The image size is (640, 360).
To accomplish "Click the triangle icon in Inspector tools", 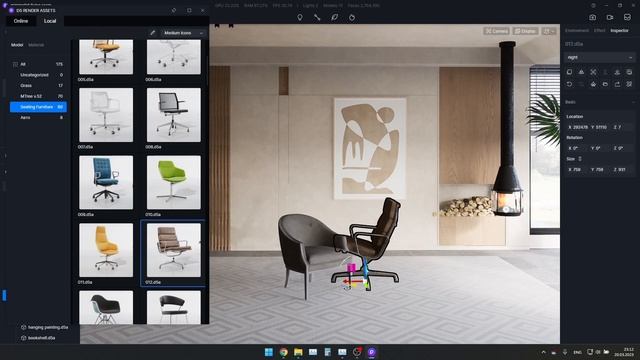I will coord(581,72).
